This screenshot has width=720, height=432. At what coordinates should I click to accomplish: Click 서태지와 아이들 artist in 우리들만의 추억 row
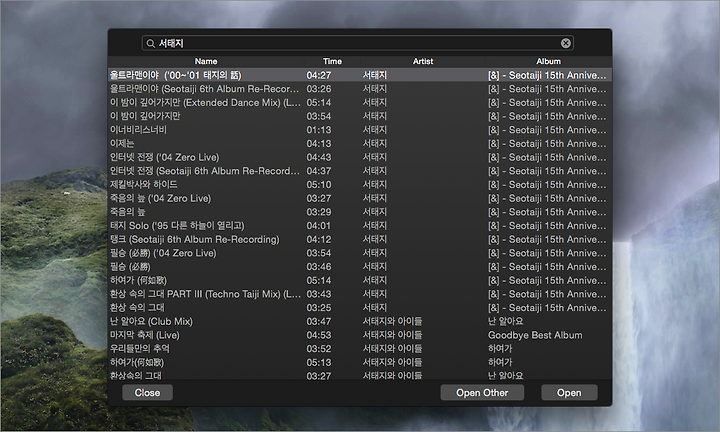pyautogui.click(x=392, y=348)
